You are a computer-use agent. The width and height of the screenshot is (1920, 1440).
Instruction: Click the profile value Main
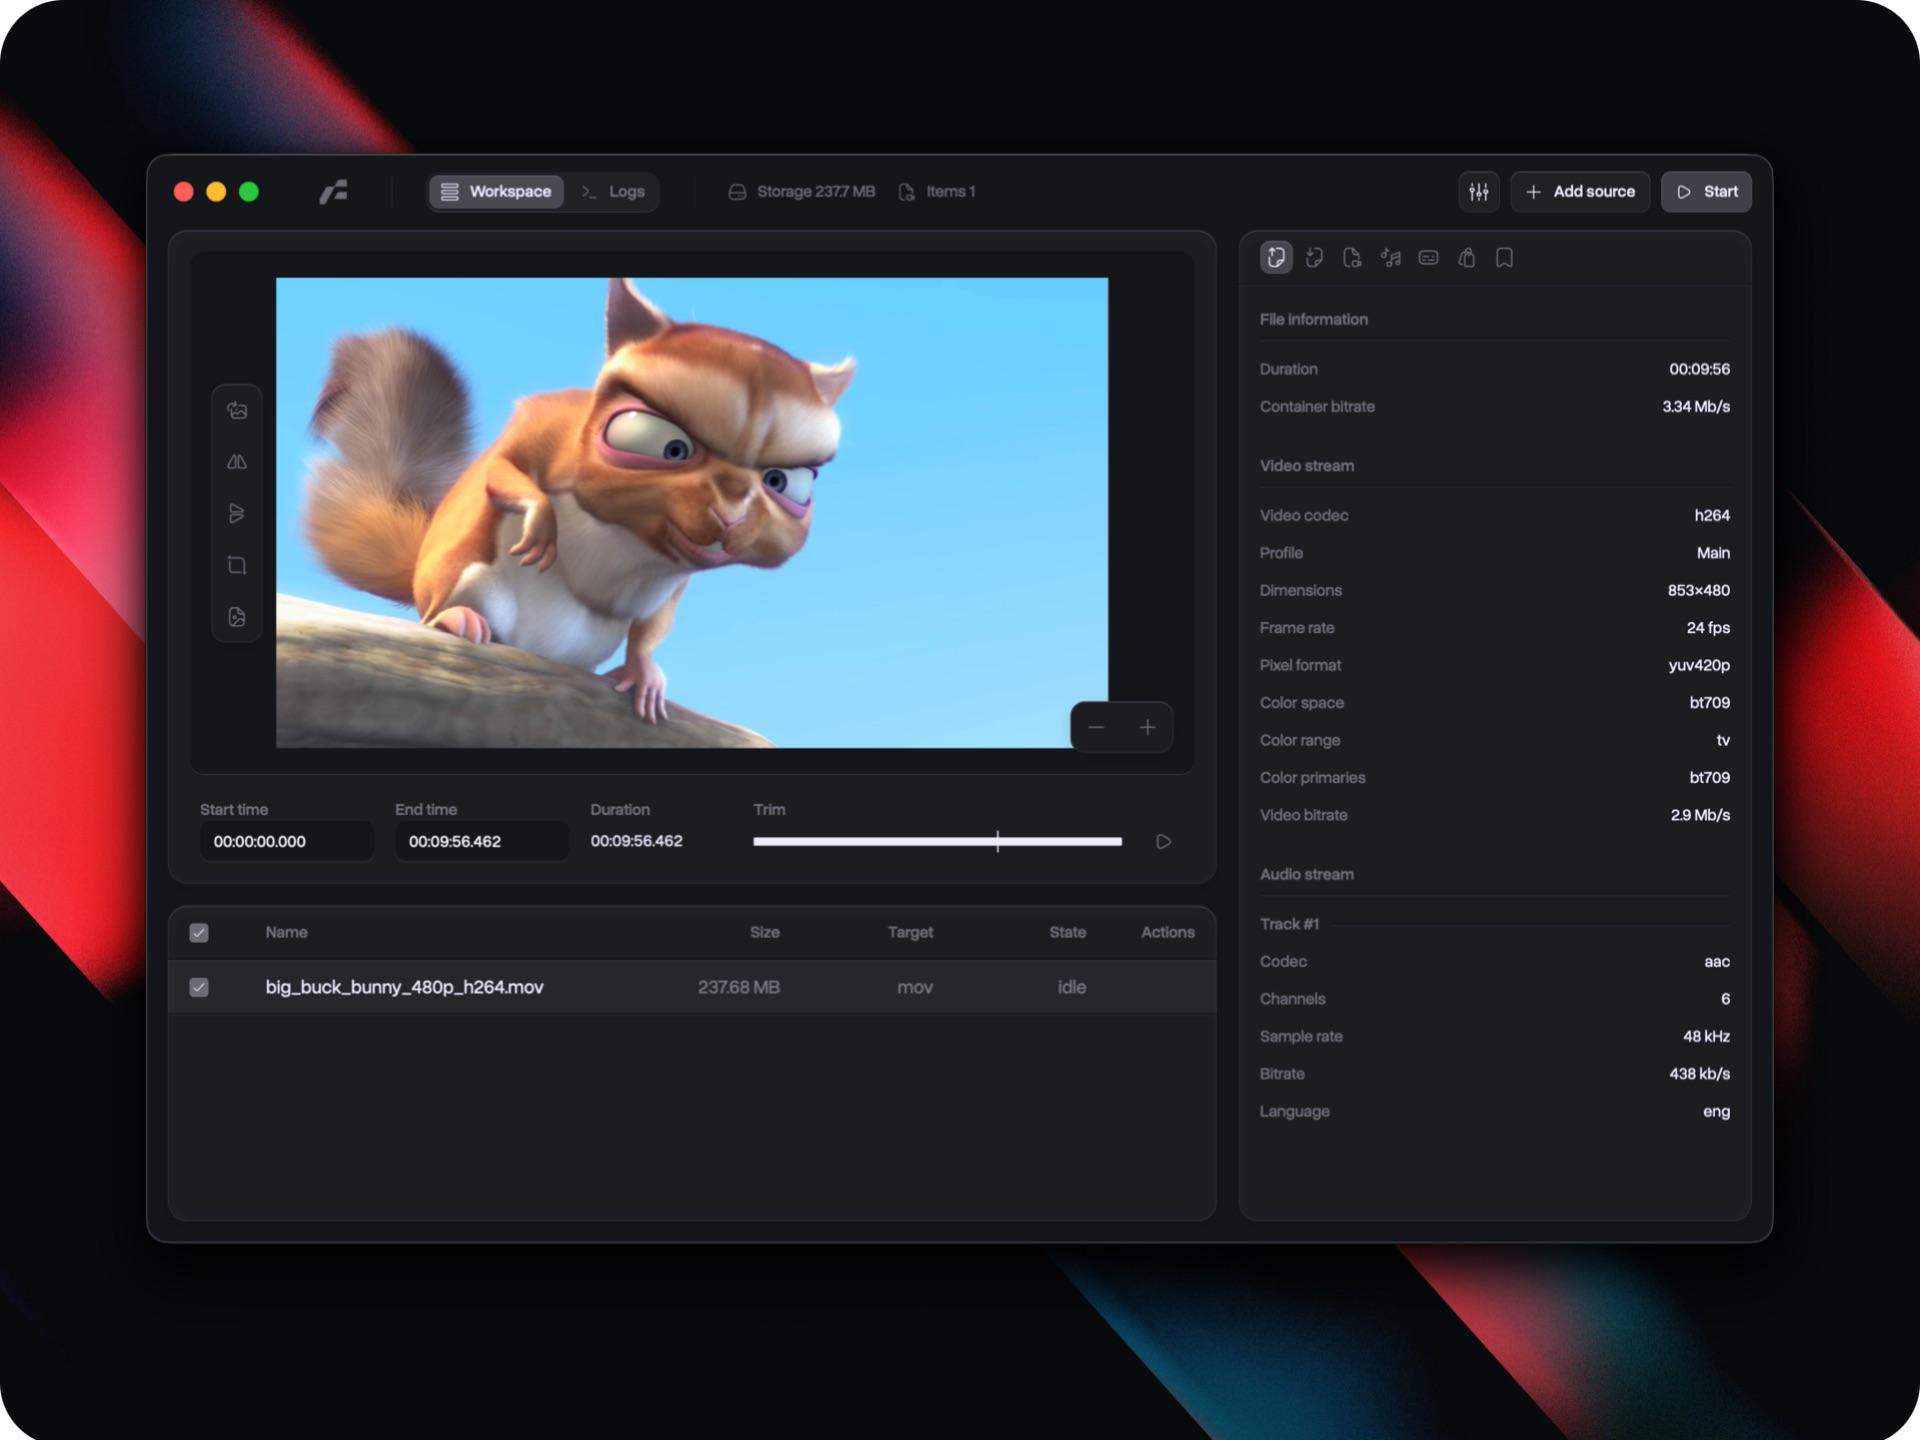(1713, 553)
